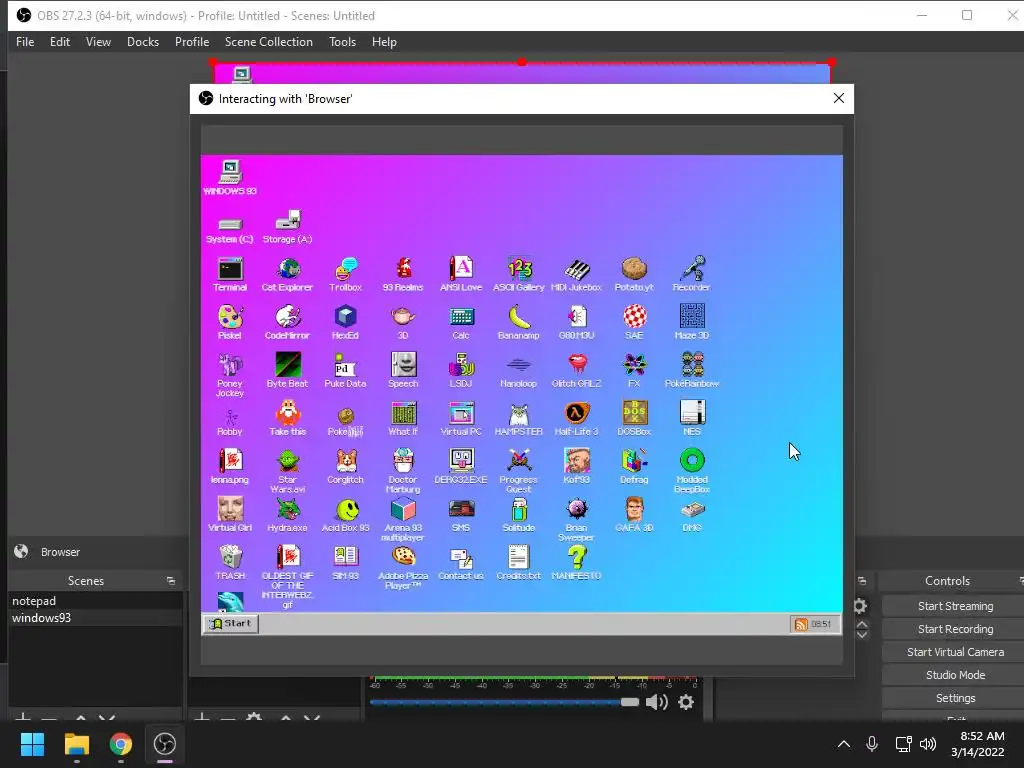Open the Help menu
Image resolution: width=1024 pixels, height=768 pixels.
pos(384,42)
